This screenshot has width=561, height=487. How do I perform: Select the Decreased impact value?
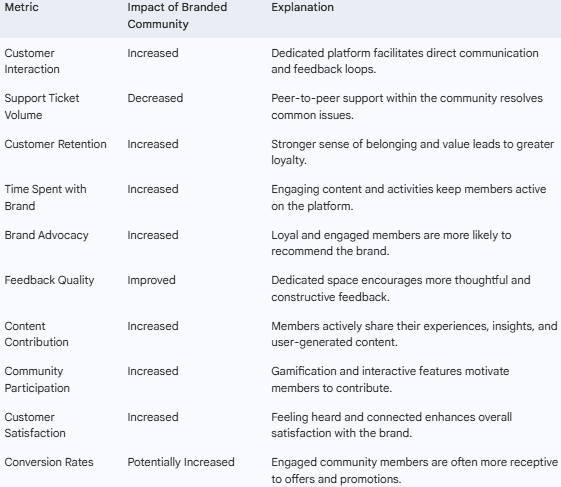155,98
